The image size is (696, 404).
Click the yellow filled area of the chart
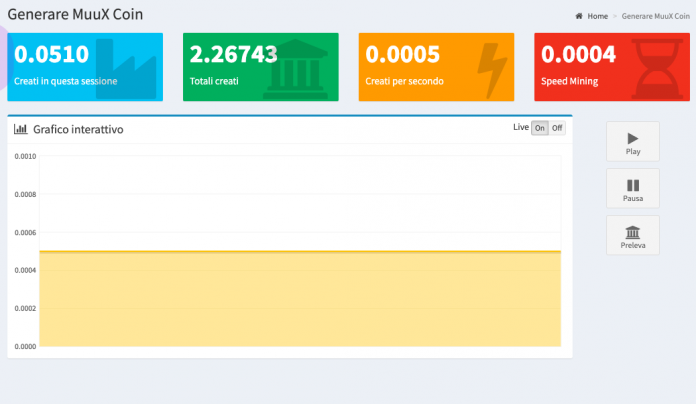[x=300, y=300]
